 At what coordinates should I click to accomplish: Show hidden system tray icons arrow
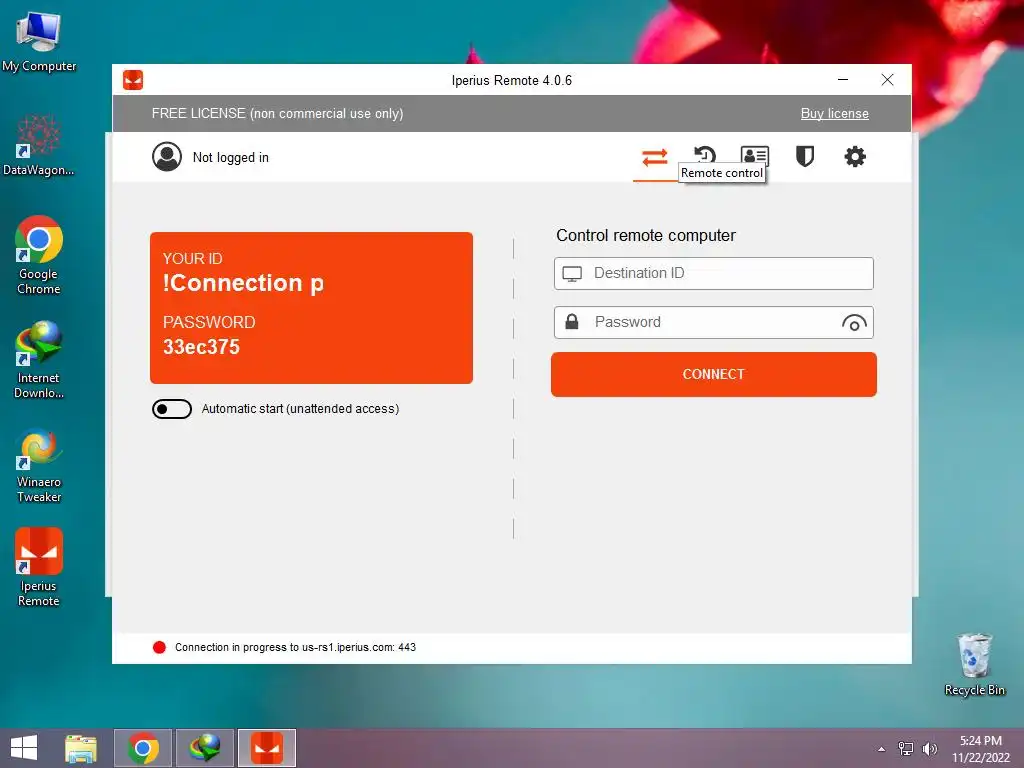point(882,749)
